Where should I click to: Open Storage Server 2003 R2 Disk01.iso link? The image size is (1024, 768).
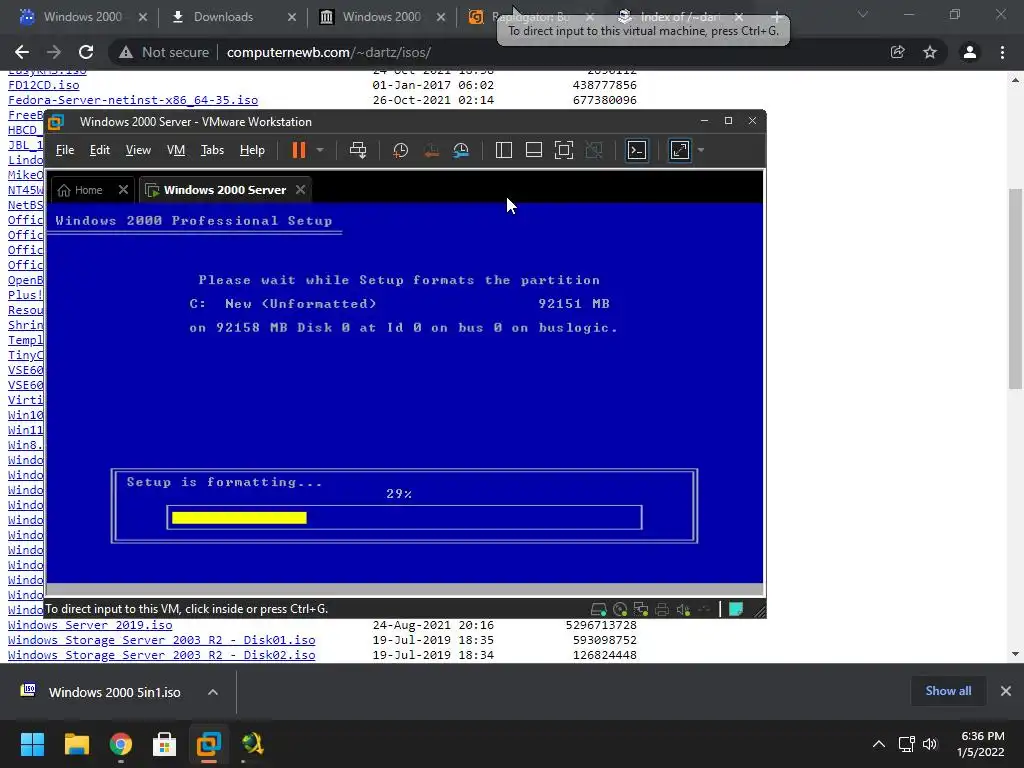161,640
